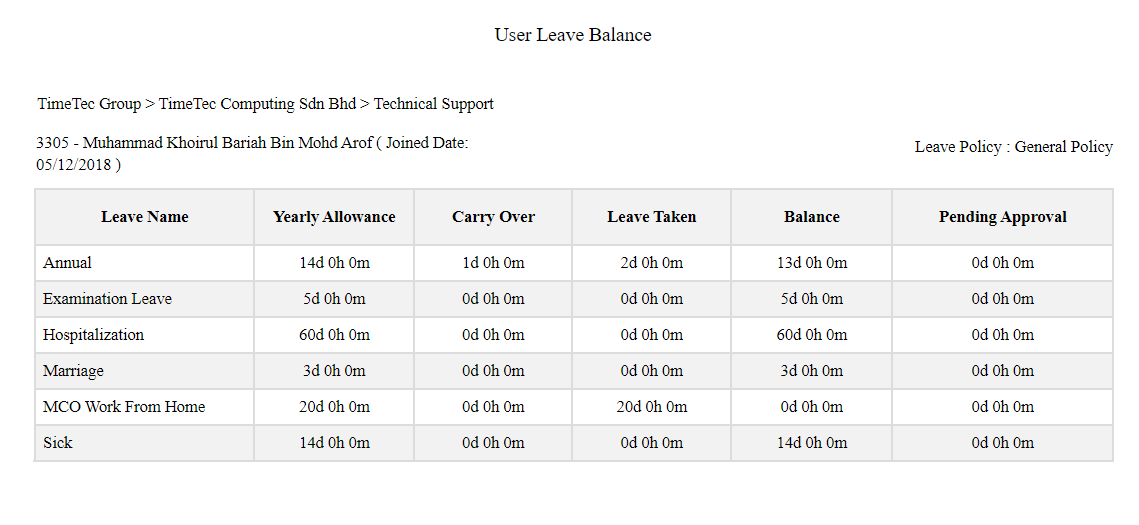This screenshot has height=525, width=1139.
Task: Select the TimeTec Group breadcrumb text
Action: point(89,104)
